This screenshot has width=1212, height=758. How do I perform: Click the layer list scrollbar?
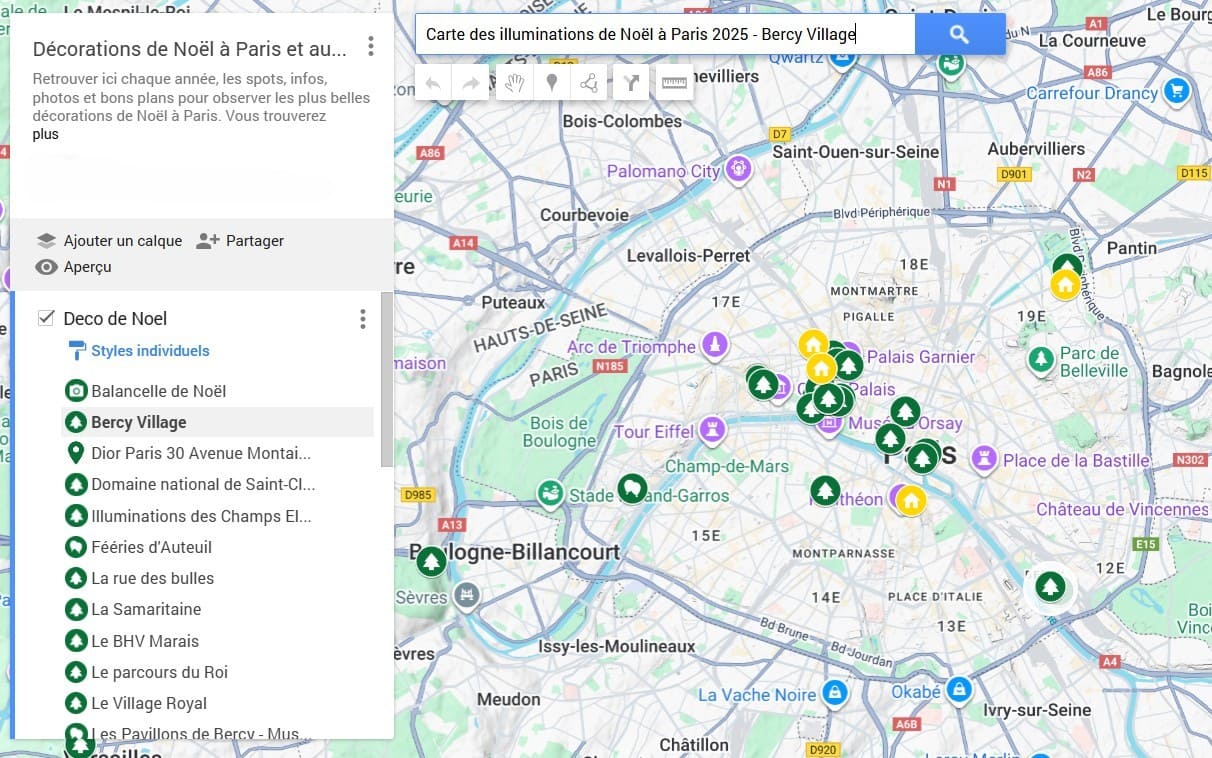point(387,380)
